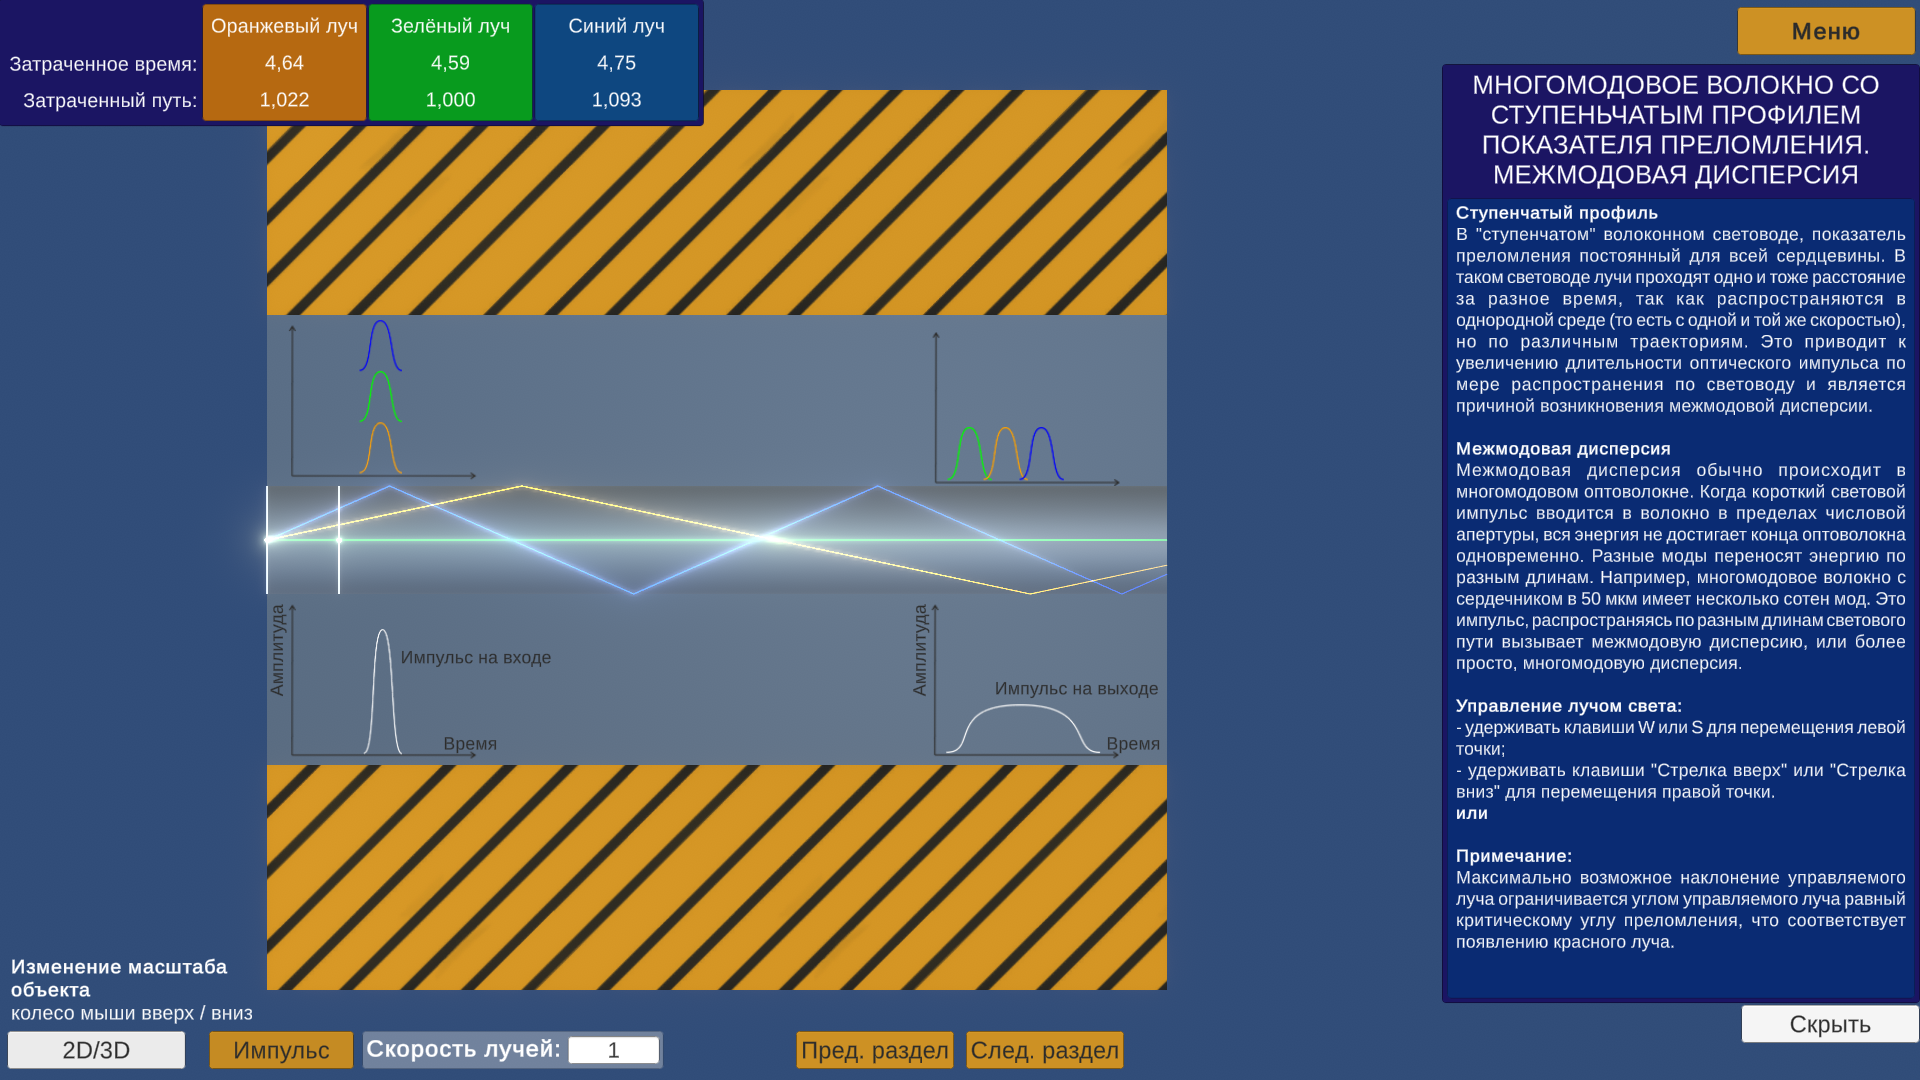Click the orange pulse curve in left graph
The width and height of the screenshot is (1920, 1080).
pos(381,425)
